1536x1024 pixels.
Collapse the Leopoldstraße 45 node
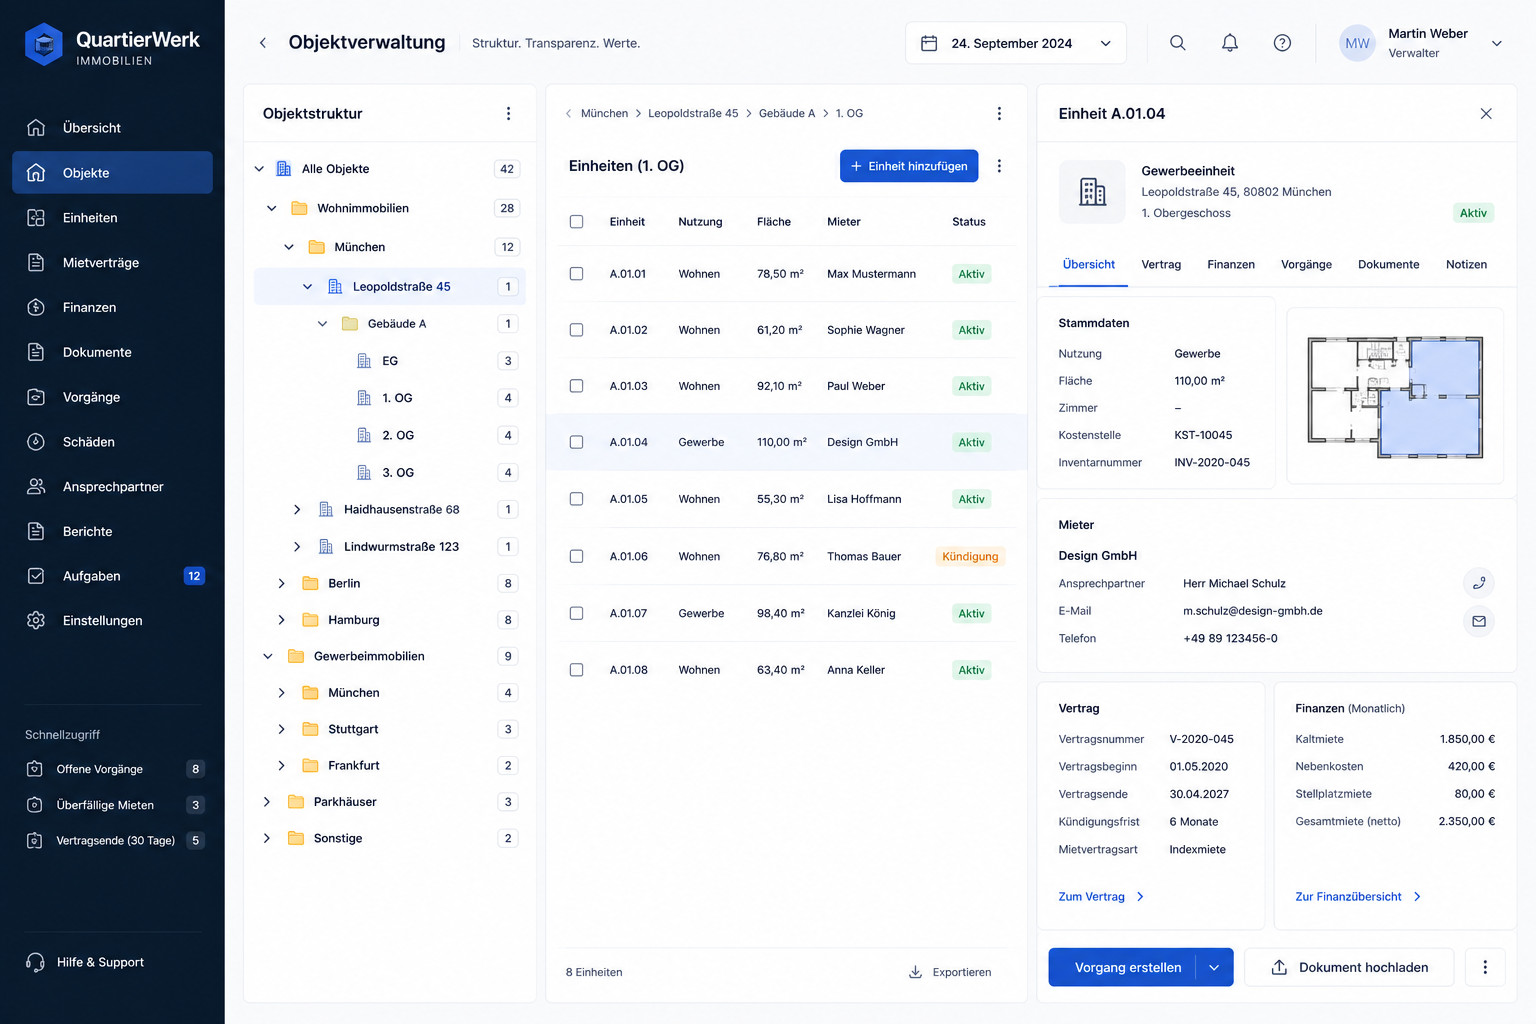click(307, 287)
